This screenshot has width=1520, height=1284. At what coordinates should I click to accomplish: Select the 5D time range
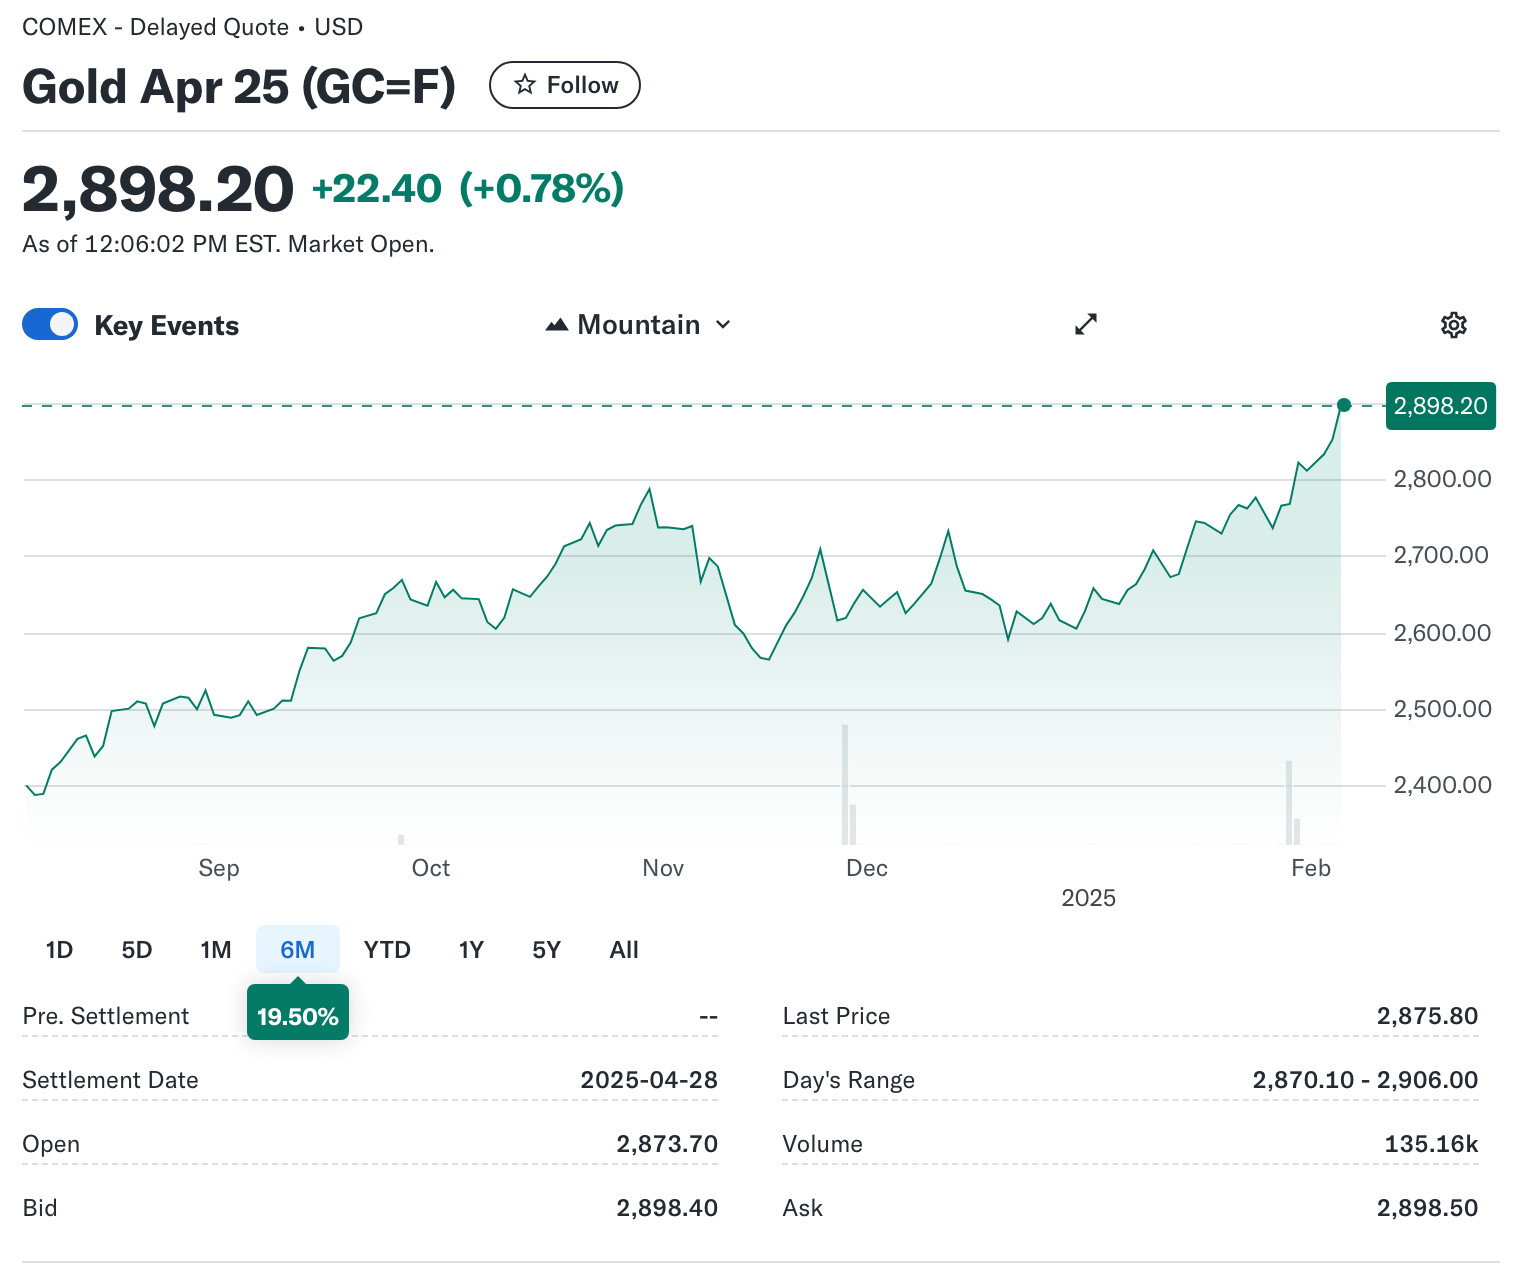pyautogui.click(x=137, y=950)
